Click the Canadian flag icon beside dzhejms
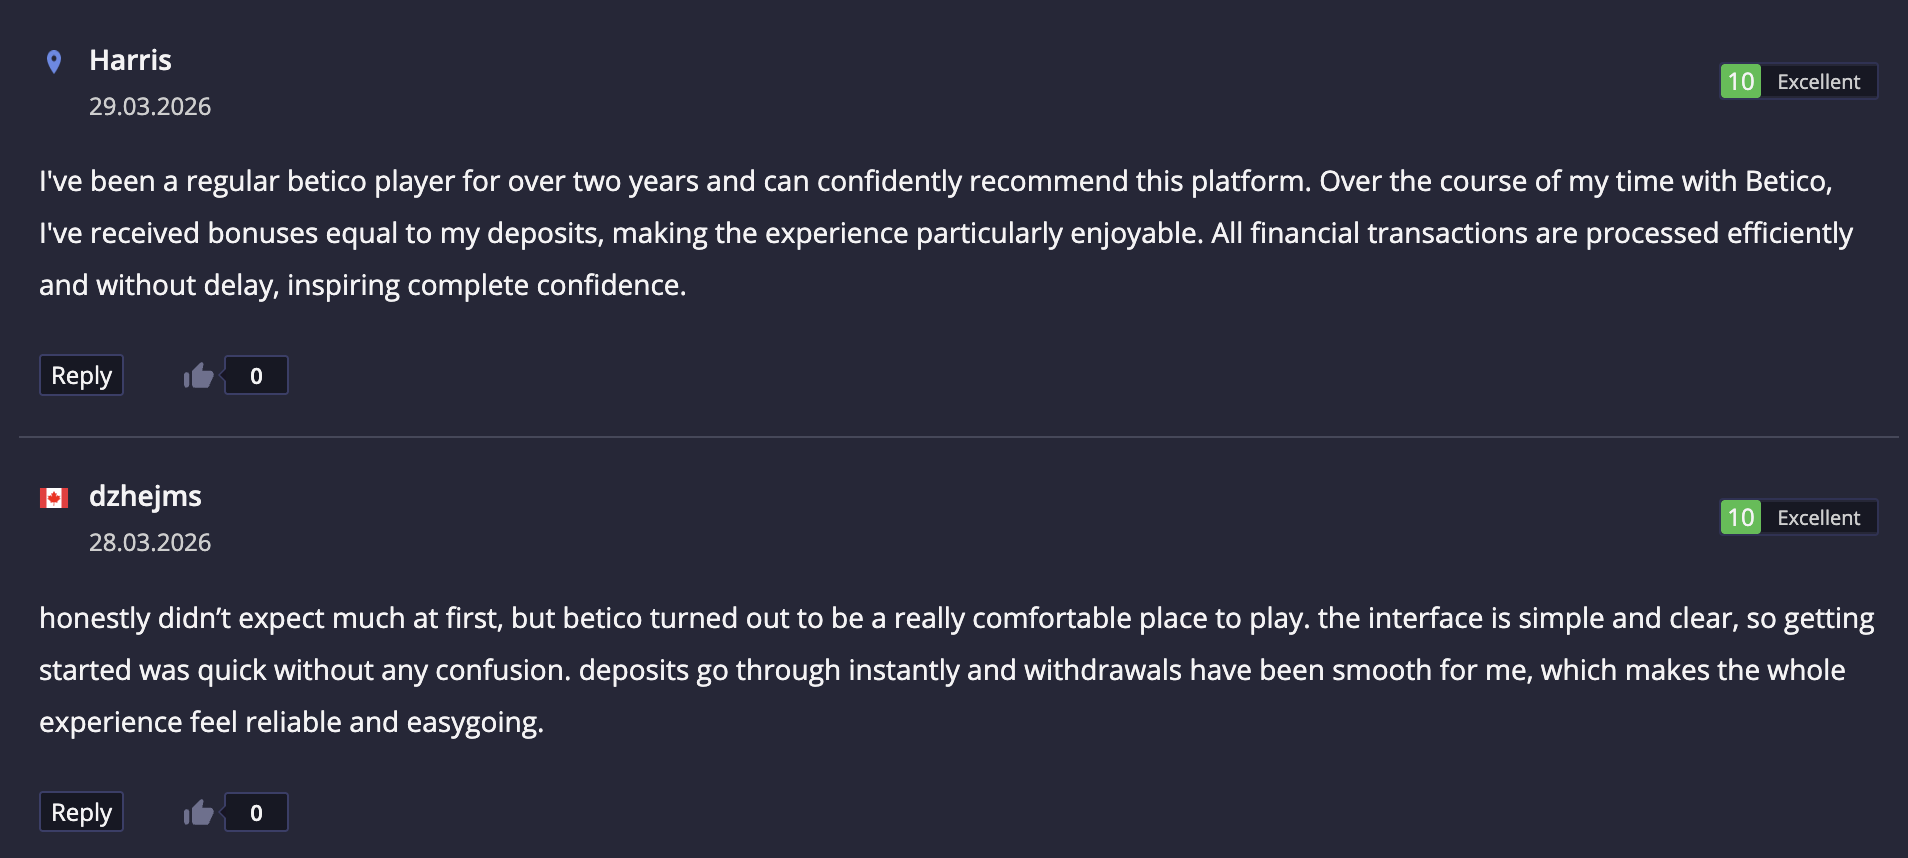Screen dimensions: 1908x858 pos(54,498)
